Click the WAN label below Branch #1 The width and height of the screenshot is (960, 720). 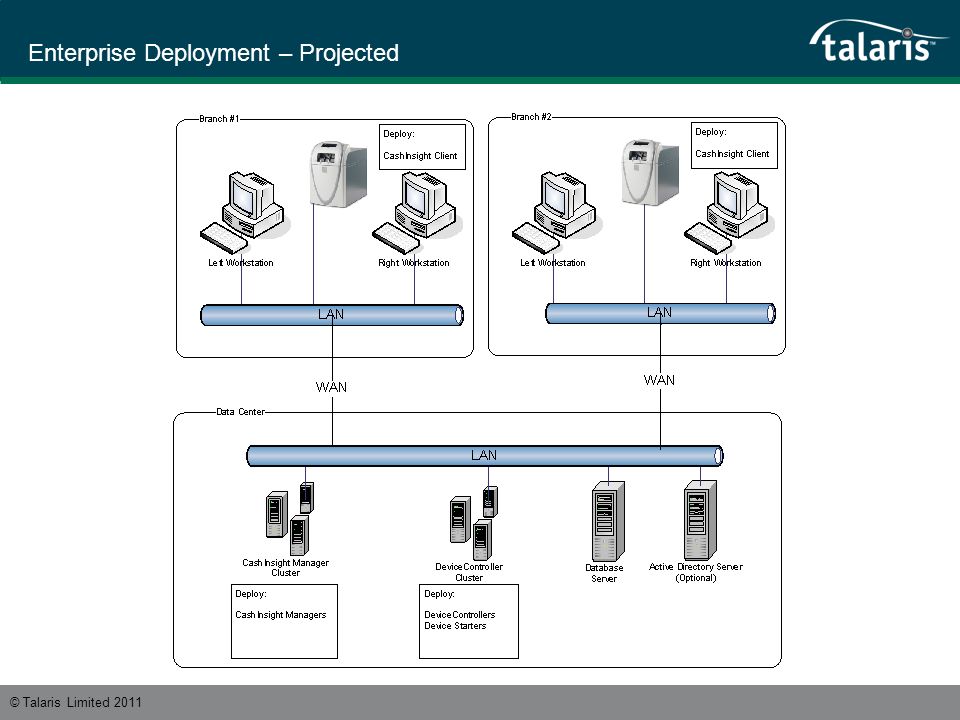tap(331, 387)
